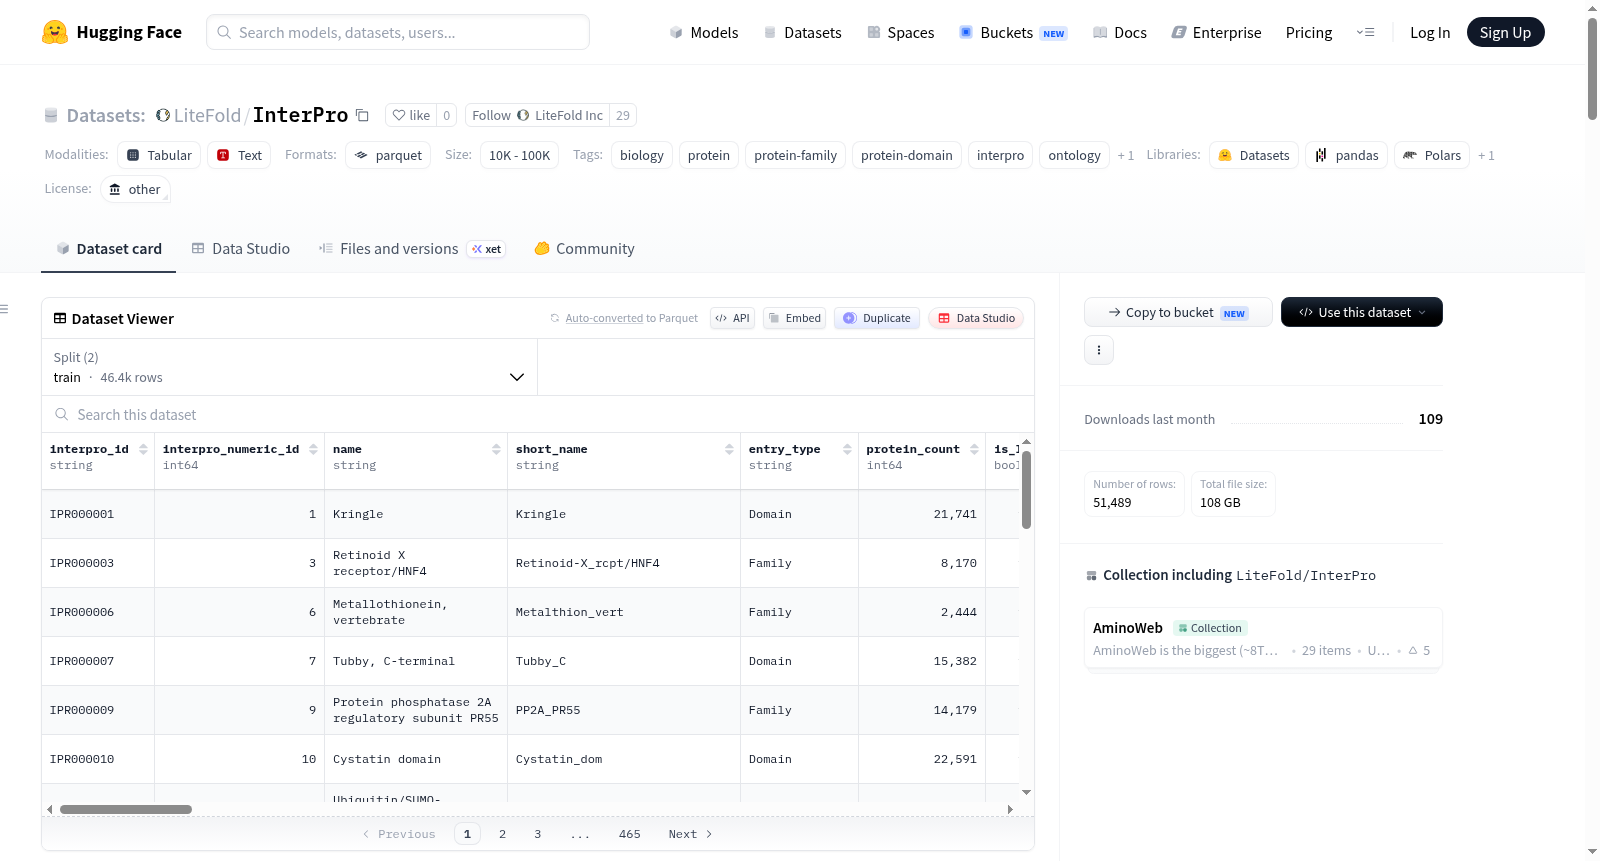
Task: Copy the dataset name with the copy icon
Action: [x=363, y=116]
